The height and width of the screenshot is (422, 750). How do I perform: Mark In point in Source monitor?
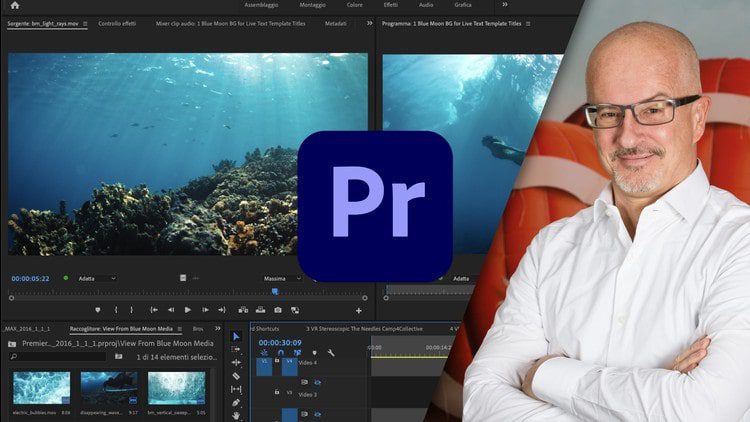coord(116,310)
